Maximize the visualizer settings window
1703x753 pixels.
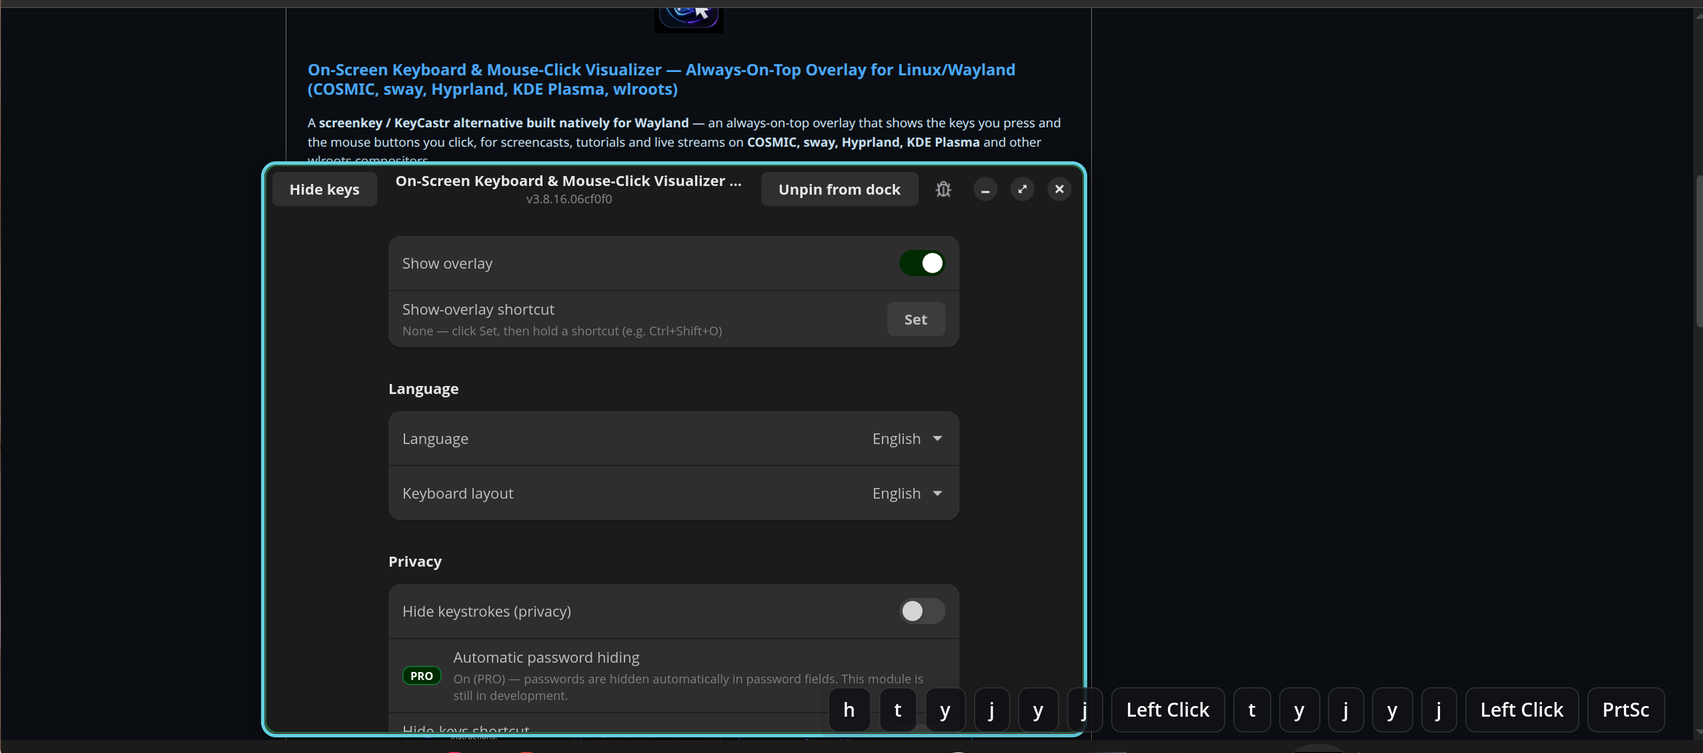(1022, 189)
